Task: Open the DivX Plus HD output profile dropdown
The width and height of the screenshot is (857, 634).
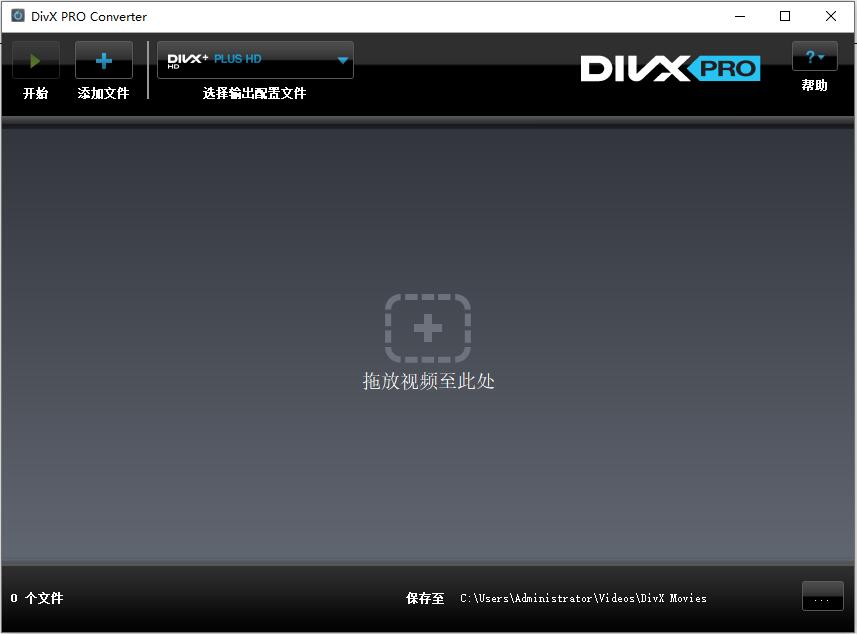Action: [x=255, y=60]
